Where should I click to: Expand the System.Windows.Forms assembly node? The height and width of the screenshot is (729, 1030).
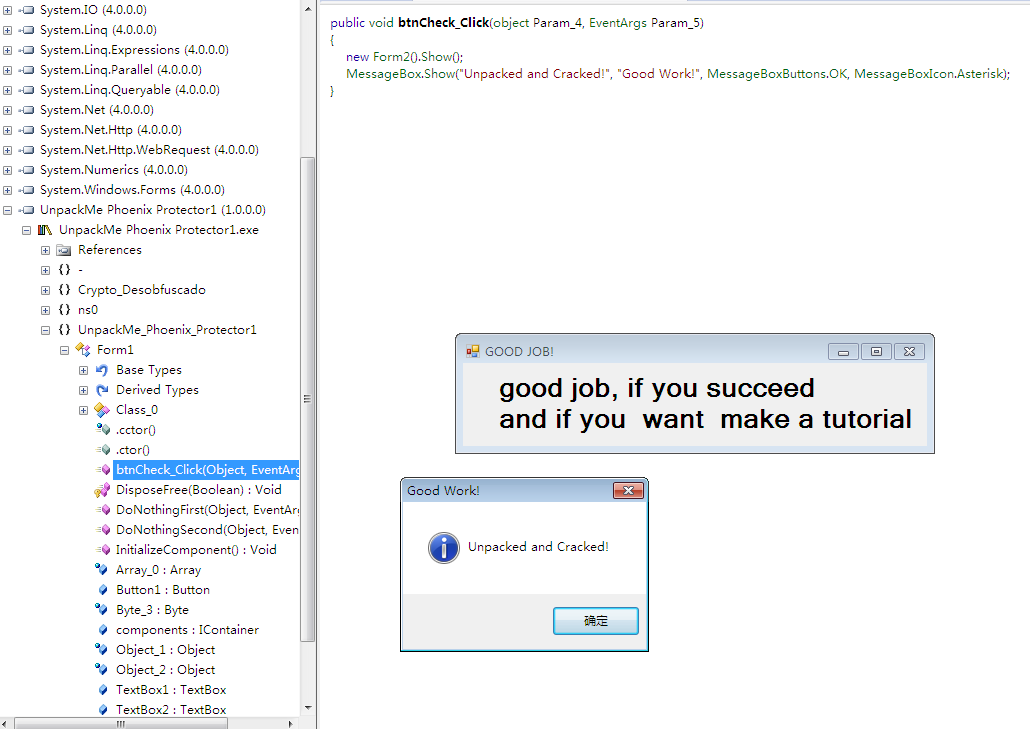point(8,190)
